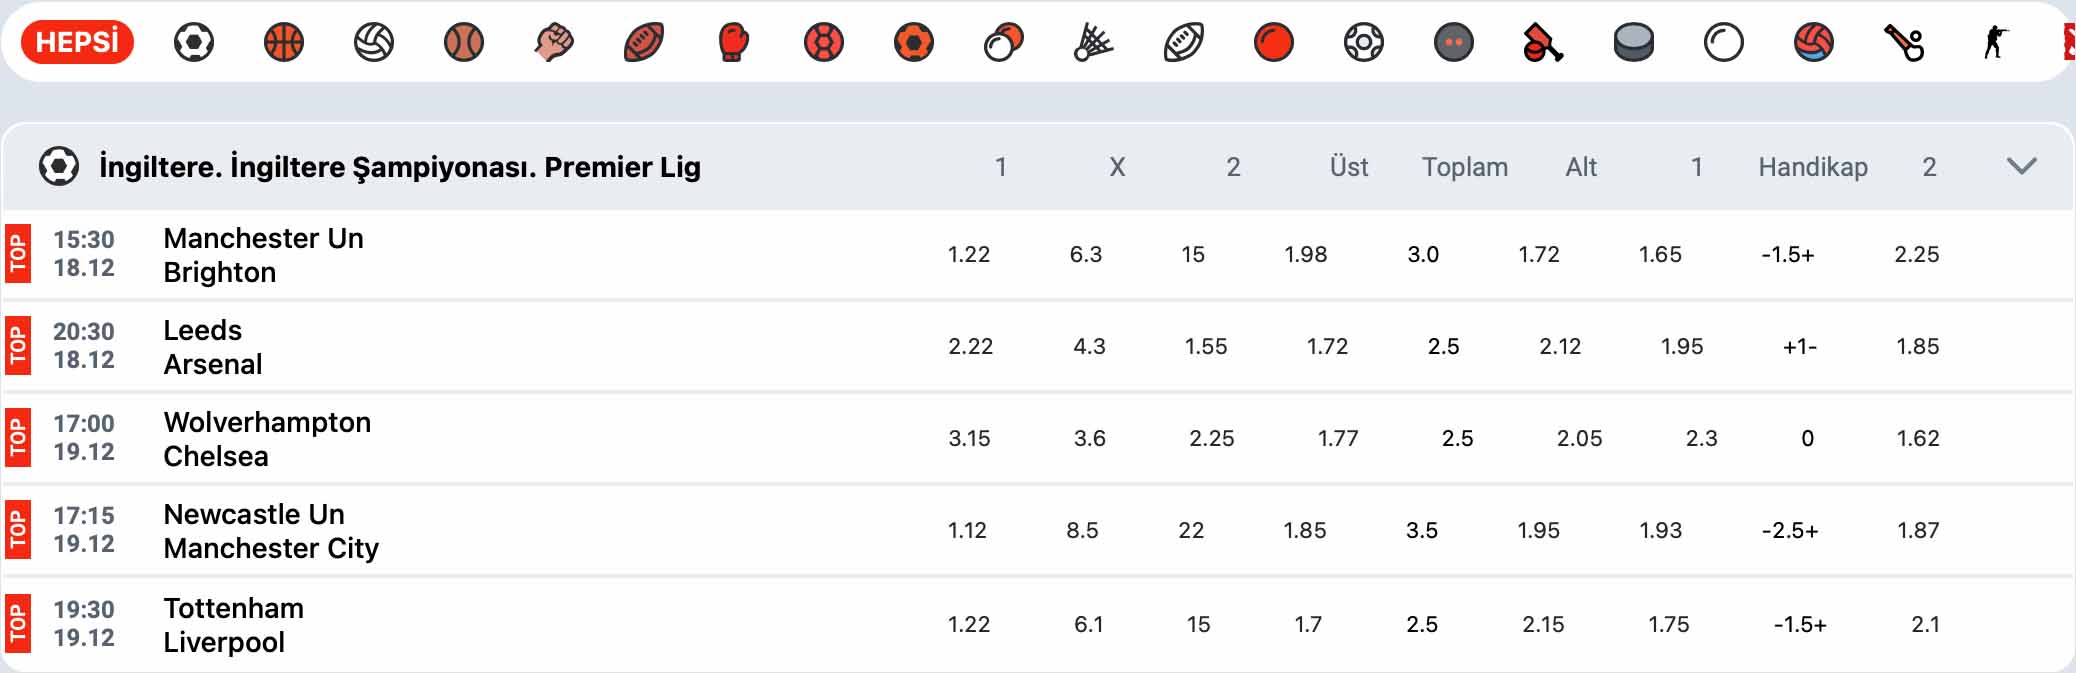Click the raised fist sport icon
Viewport: 2076px width, 673px height.
coord(554,43)
